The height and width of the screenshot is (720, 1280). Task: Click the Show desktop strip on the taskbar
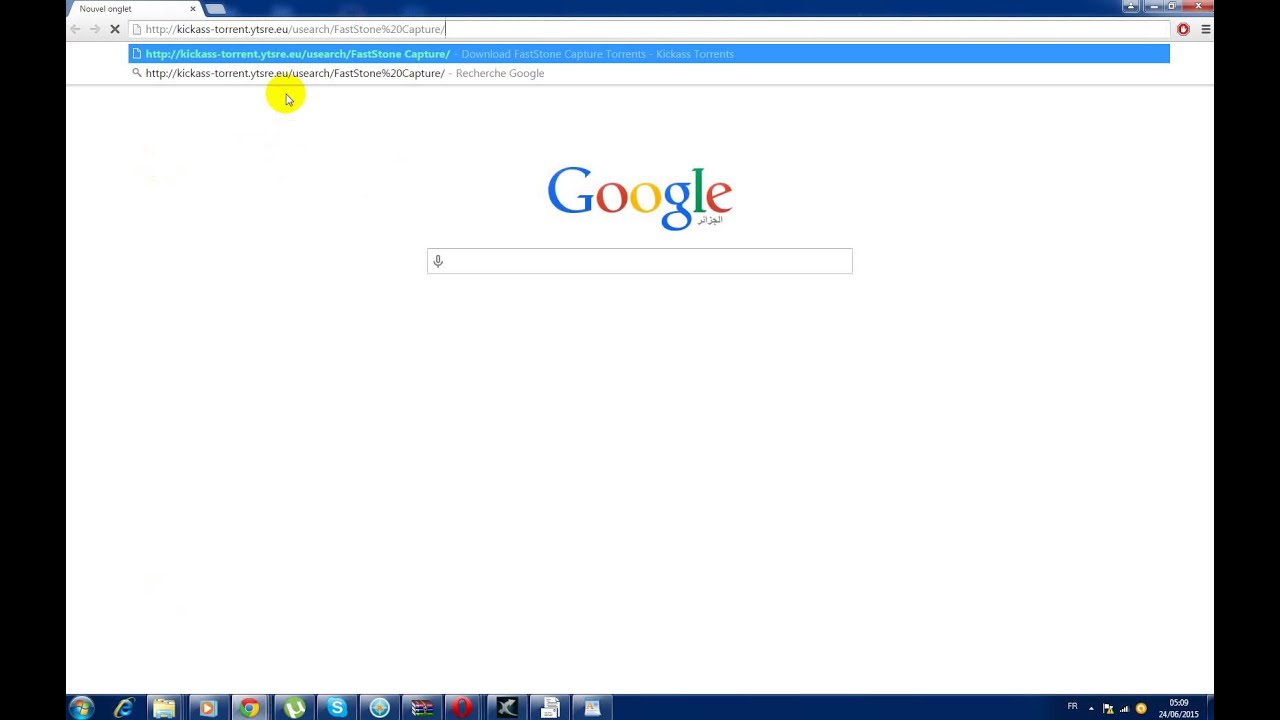pyautogui.click(x=1208, y=708)
